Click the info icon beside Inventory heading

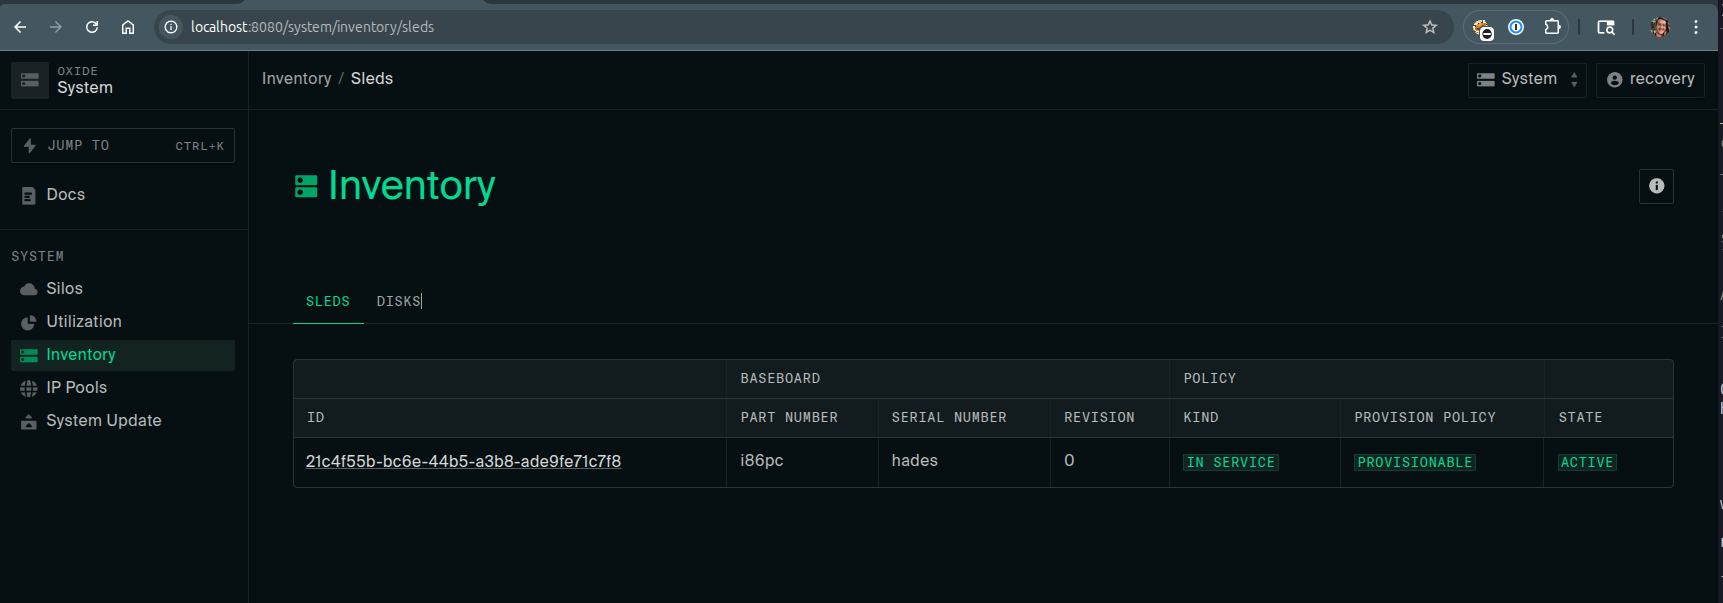[x=1656, y=186]
